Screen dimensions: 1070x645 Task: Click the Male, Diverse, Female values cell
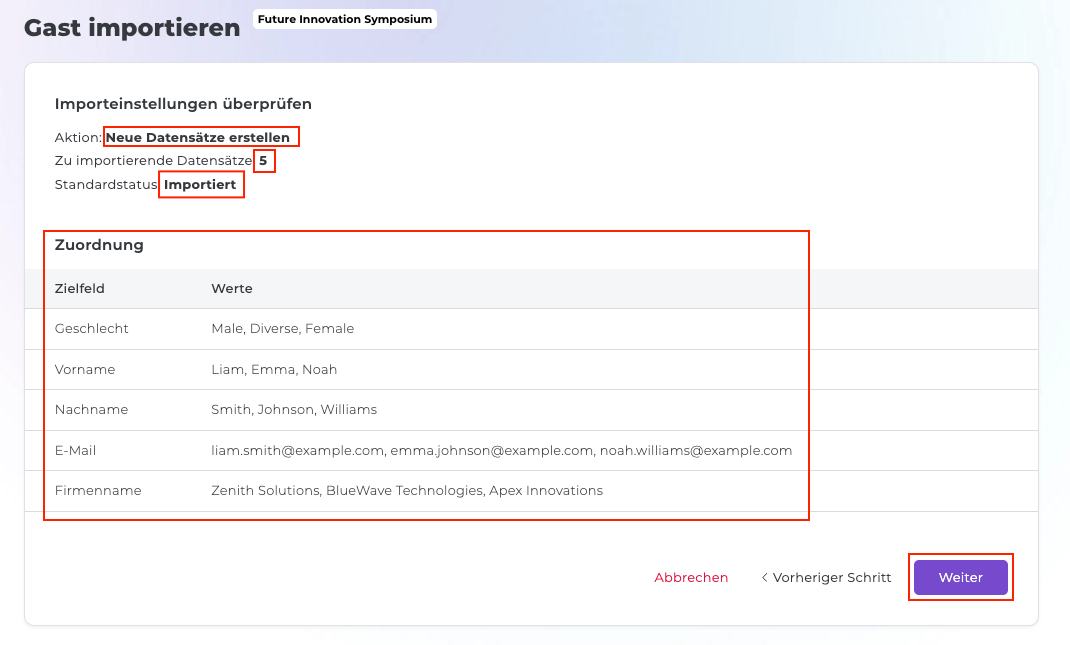coord(282,328)
